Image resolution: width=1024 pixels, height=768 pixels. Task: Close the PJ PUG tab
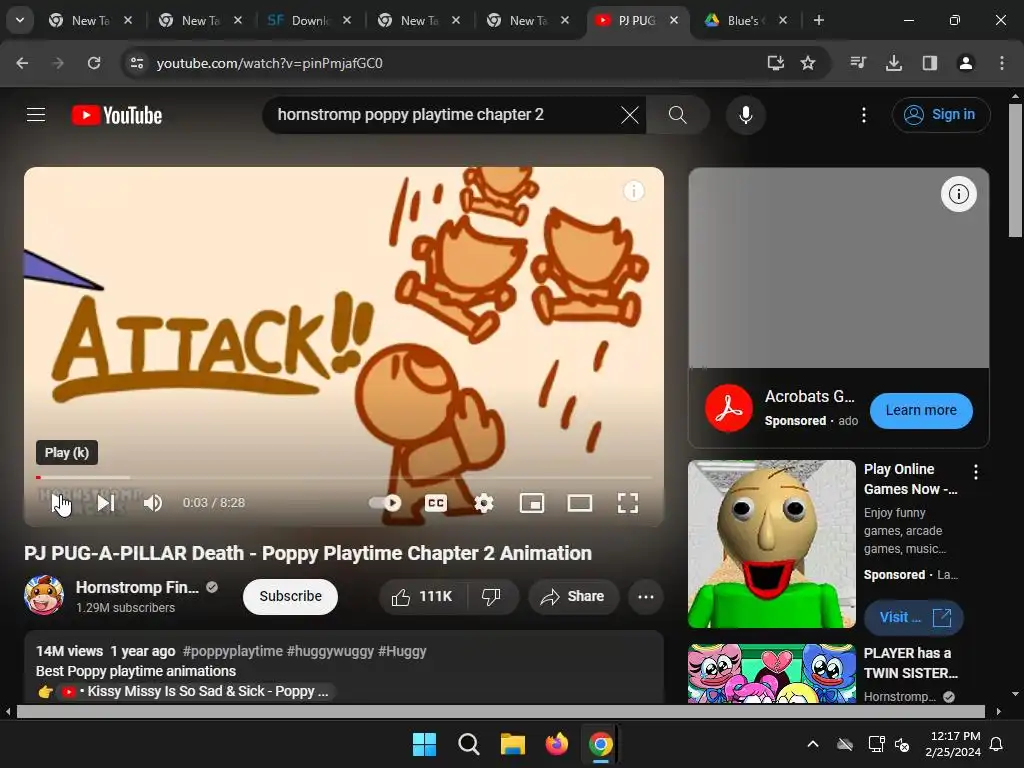673,20
